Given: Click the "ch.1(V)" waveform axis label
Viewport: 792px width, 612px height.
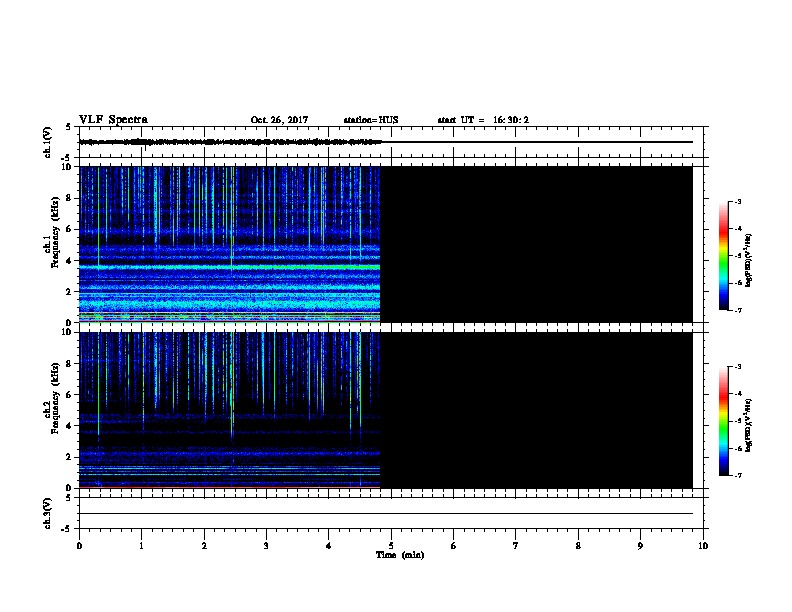Looking at the screenshot, I should pos(47,142).
